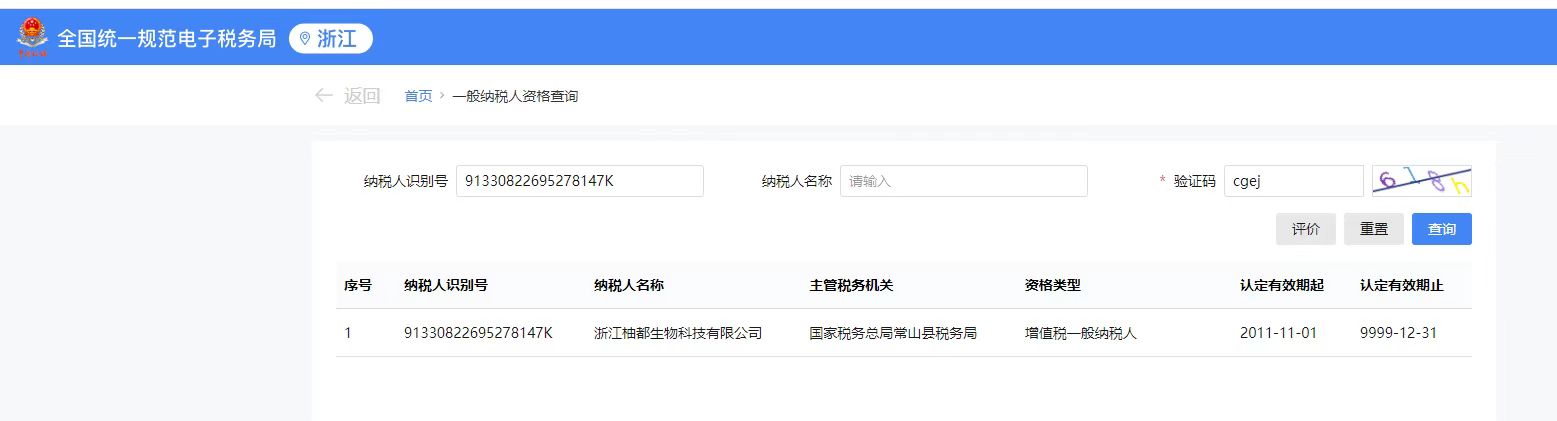Click the back arrow next to 返回
Viewport: 1557px width, 421px height.
(323, 96)
